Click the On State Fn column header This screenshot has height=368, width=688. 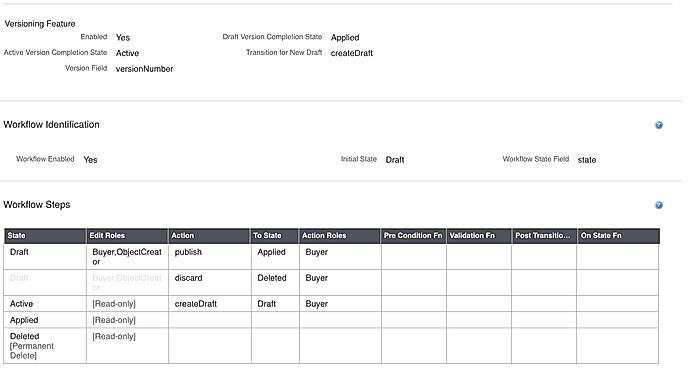tap(618, 236)
